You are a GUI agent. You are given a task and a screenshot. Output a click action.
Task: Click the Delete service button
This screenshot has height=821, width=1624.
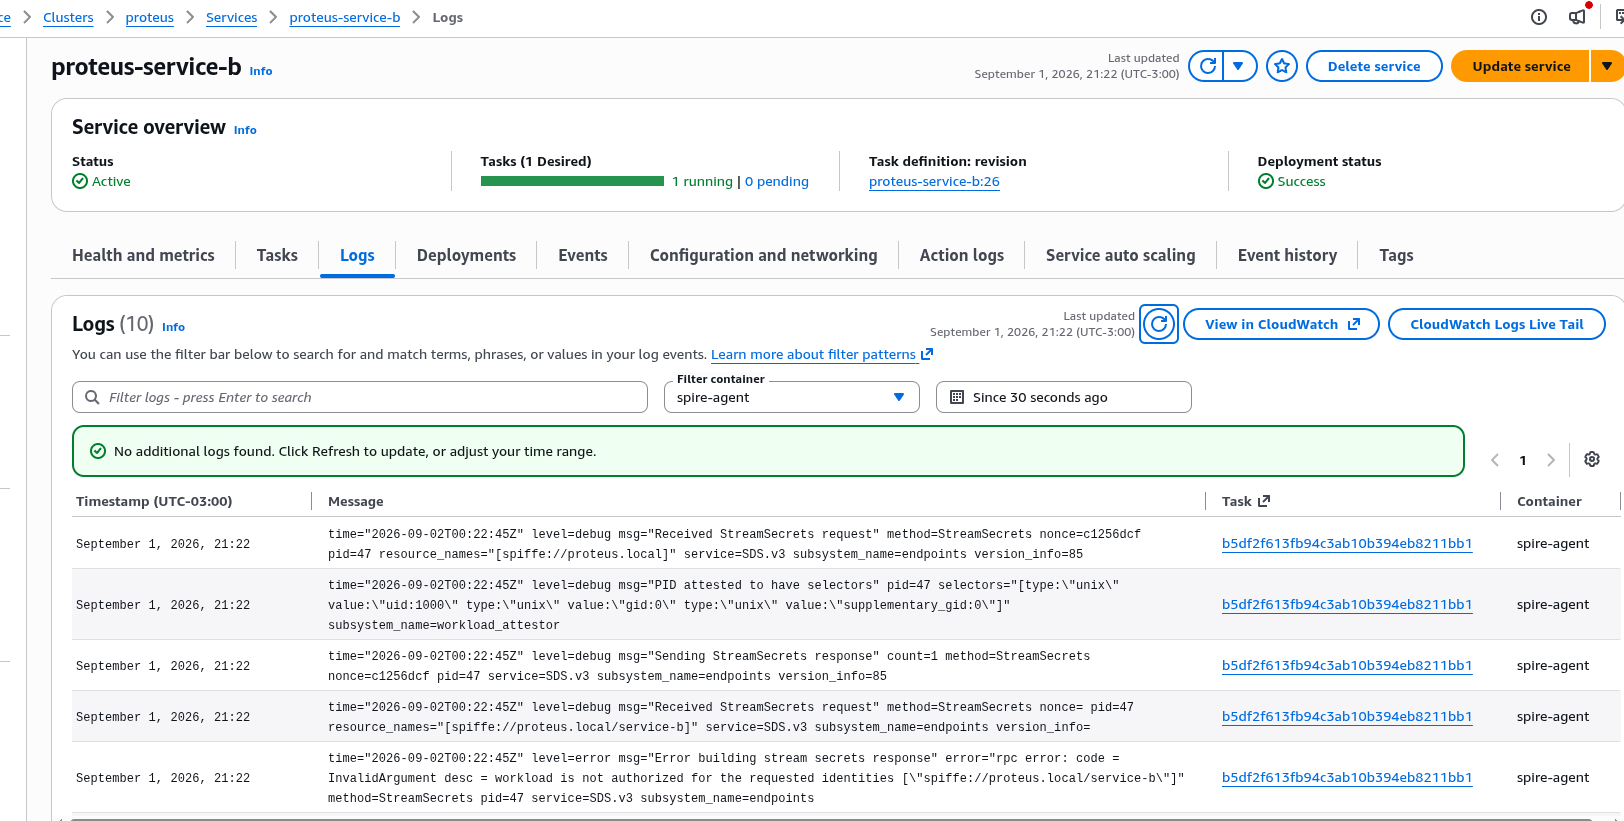coord(1374,66)
